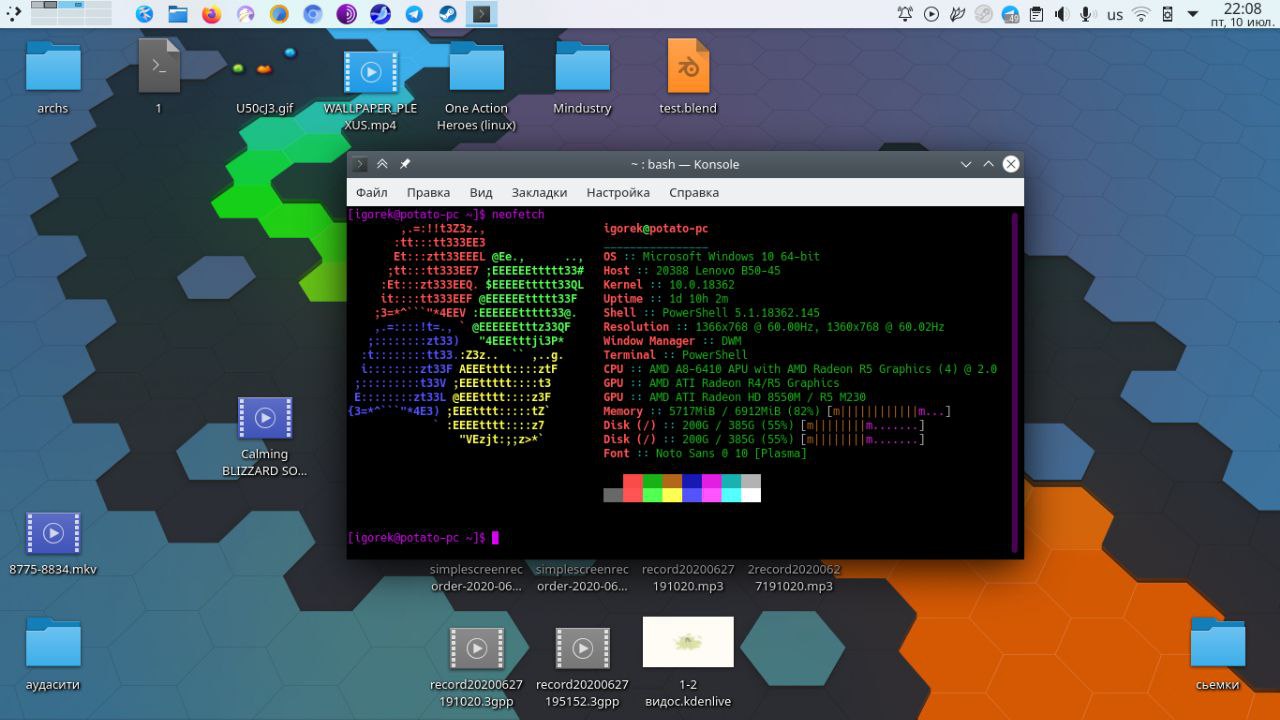Open the Файл menu in Konsole
This screenshot has height=720, width=1280.
click(x=371, y=192)
